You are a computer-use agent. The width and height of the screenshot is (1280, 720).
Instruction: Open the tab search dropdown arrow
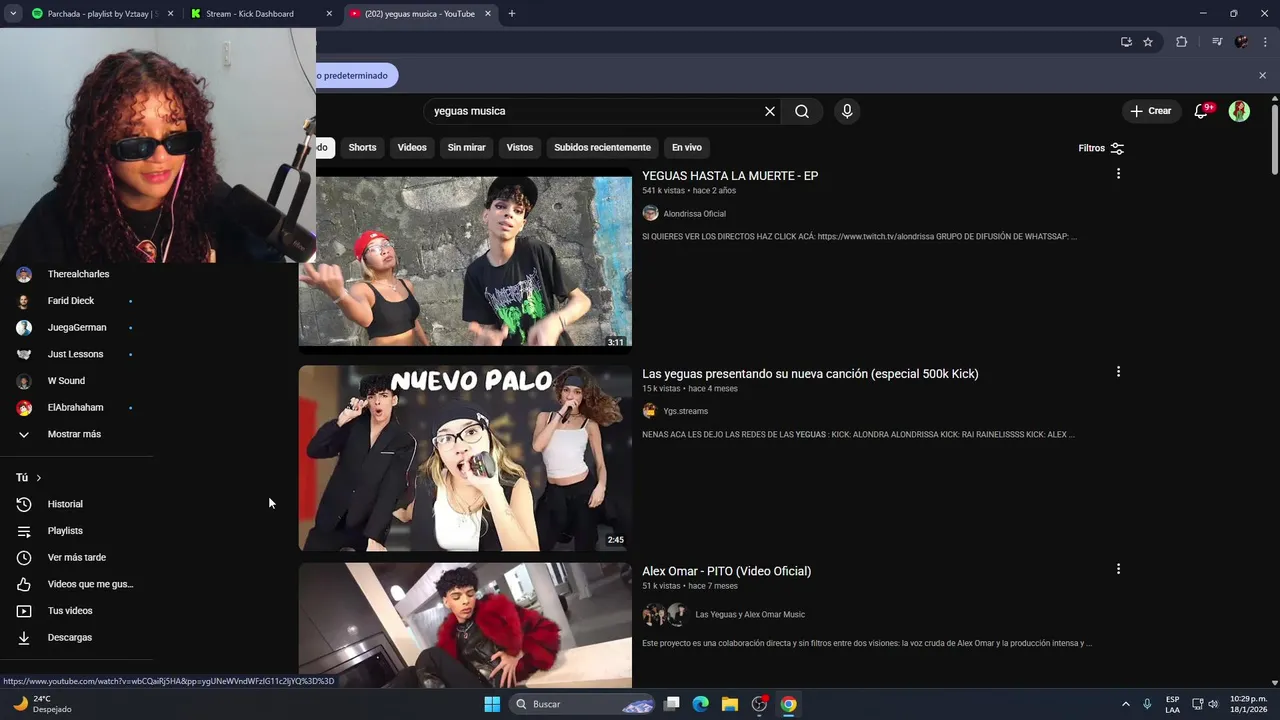[x=13, y=14]
